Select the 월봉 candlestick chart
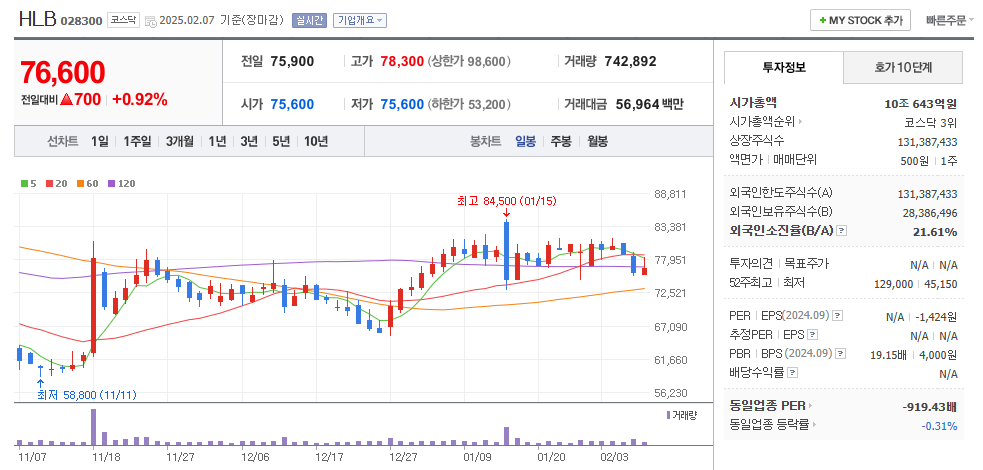 coord(597,141)
